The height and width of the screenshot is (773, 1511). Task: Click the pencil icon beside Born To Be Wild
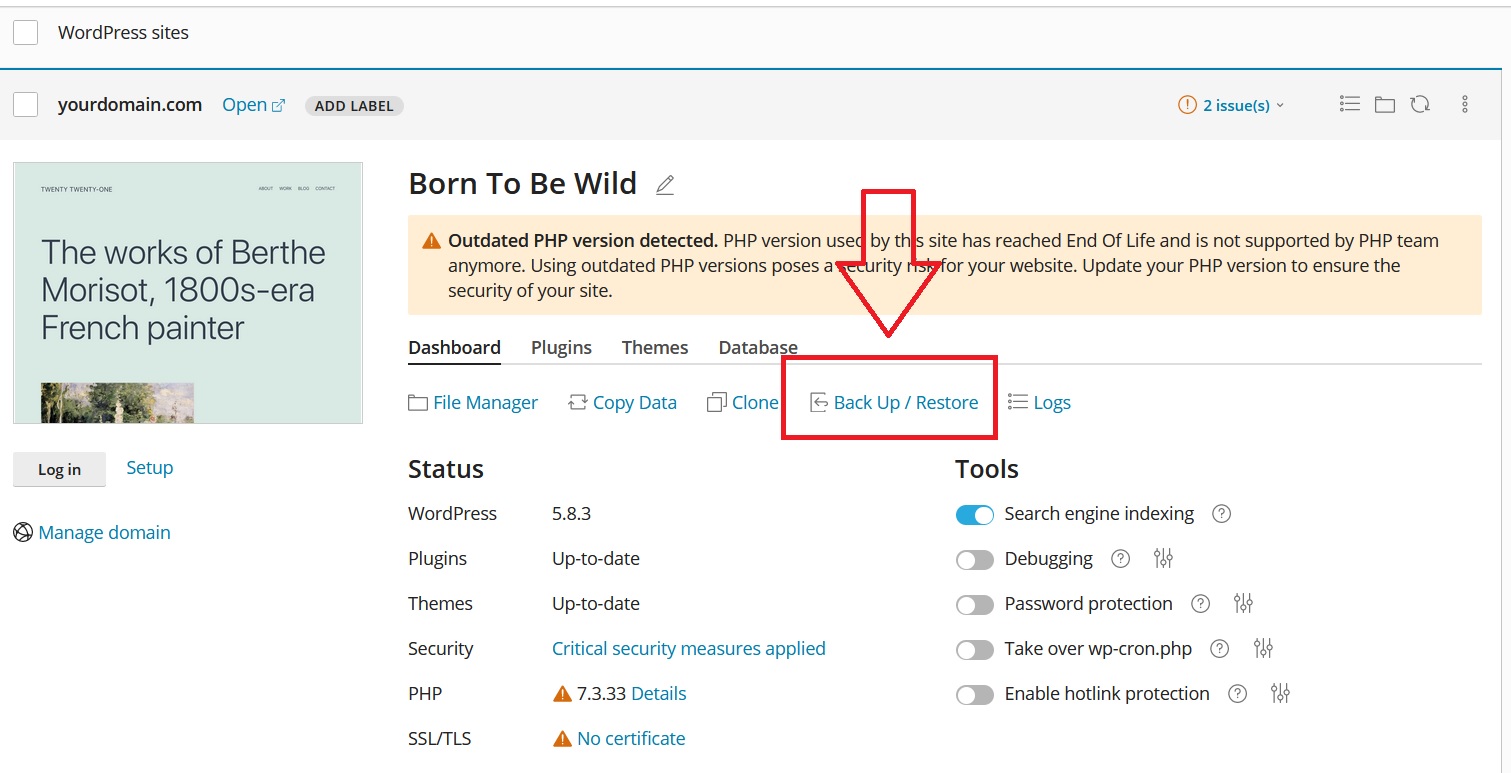point(665,185)
